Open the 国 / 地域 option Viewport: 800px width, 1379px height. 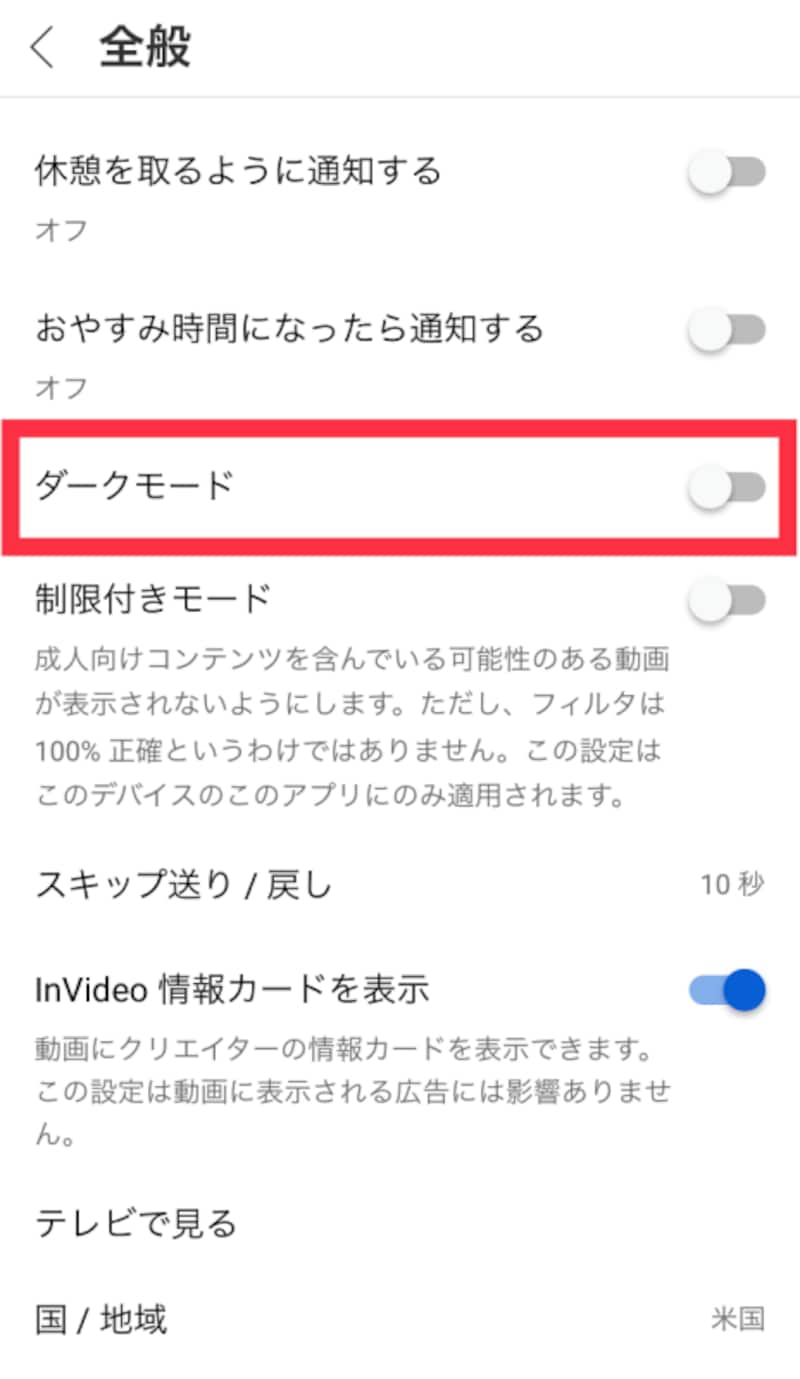click(x=400, y=1320)
